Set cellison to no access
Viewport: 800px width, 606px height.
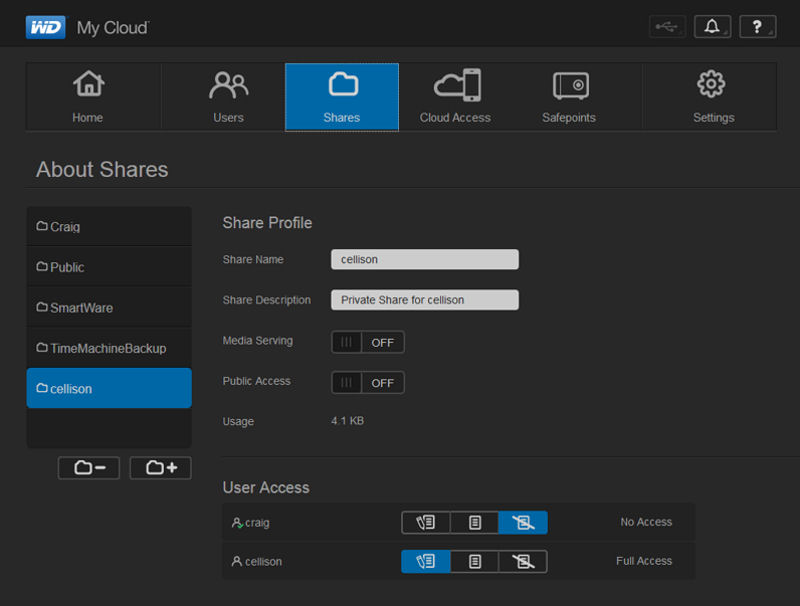point(523,561)
